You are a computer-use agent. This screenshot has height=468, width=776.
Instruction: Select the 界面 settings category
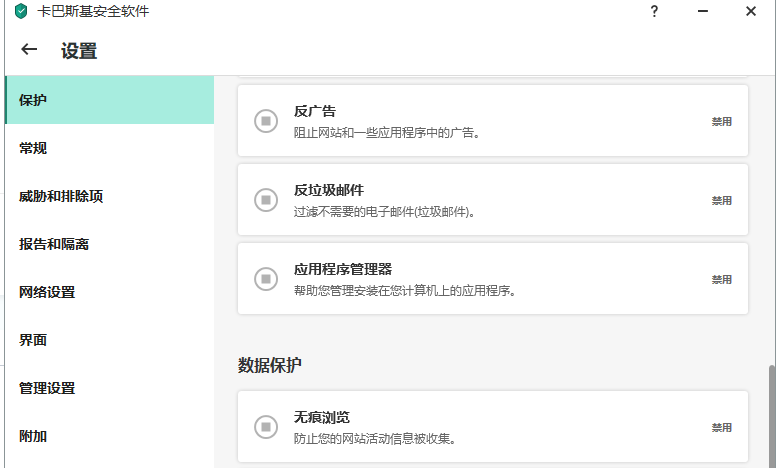(34, 340)
